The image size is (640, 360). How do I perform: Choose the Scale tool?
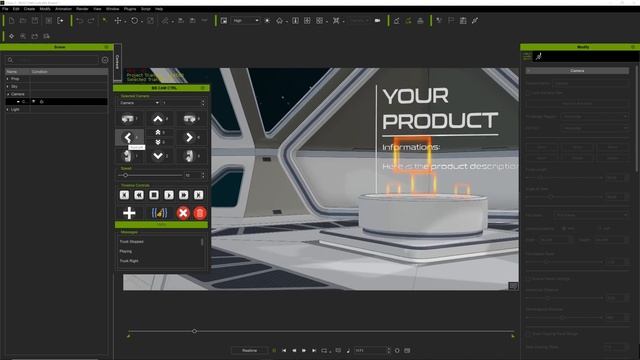tap(150, 20)
